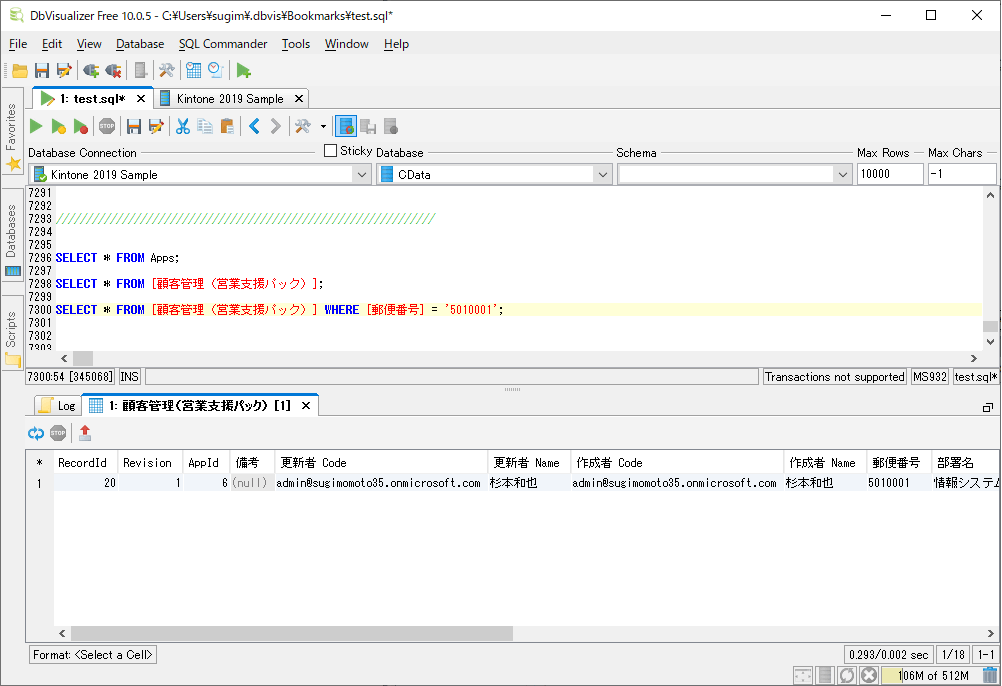Maximize the result panel with the restore icon
Viewport: 1002px width, 686px height.
pos(988,408)
